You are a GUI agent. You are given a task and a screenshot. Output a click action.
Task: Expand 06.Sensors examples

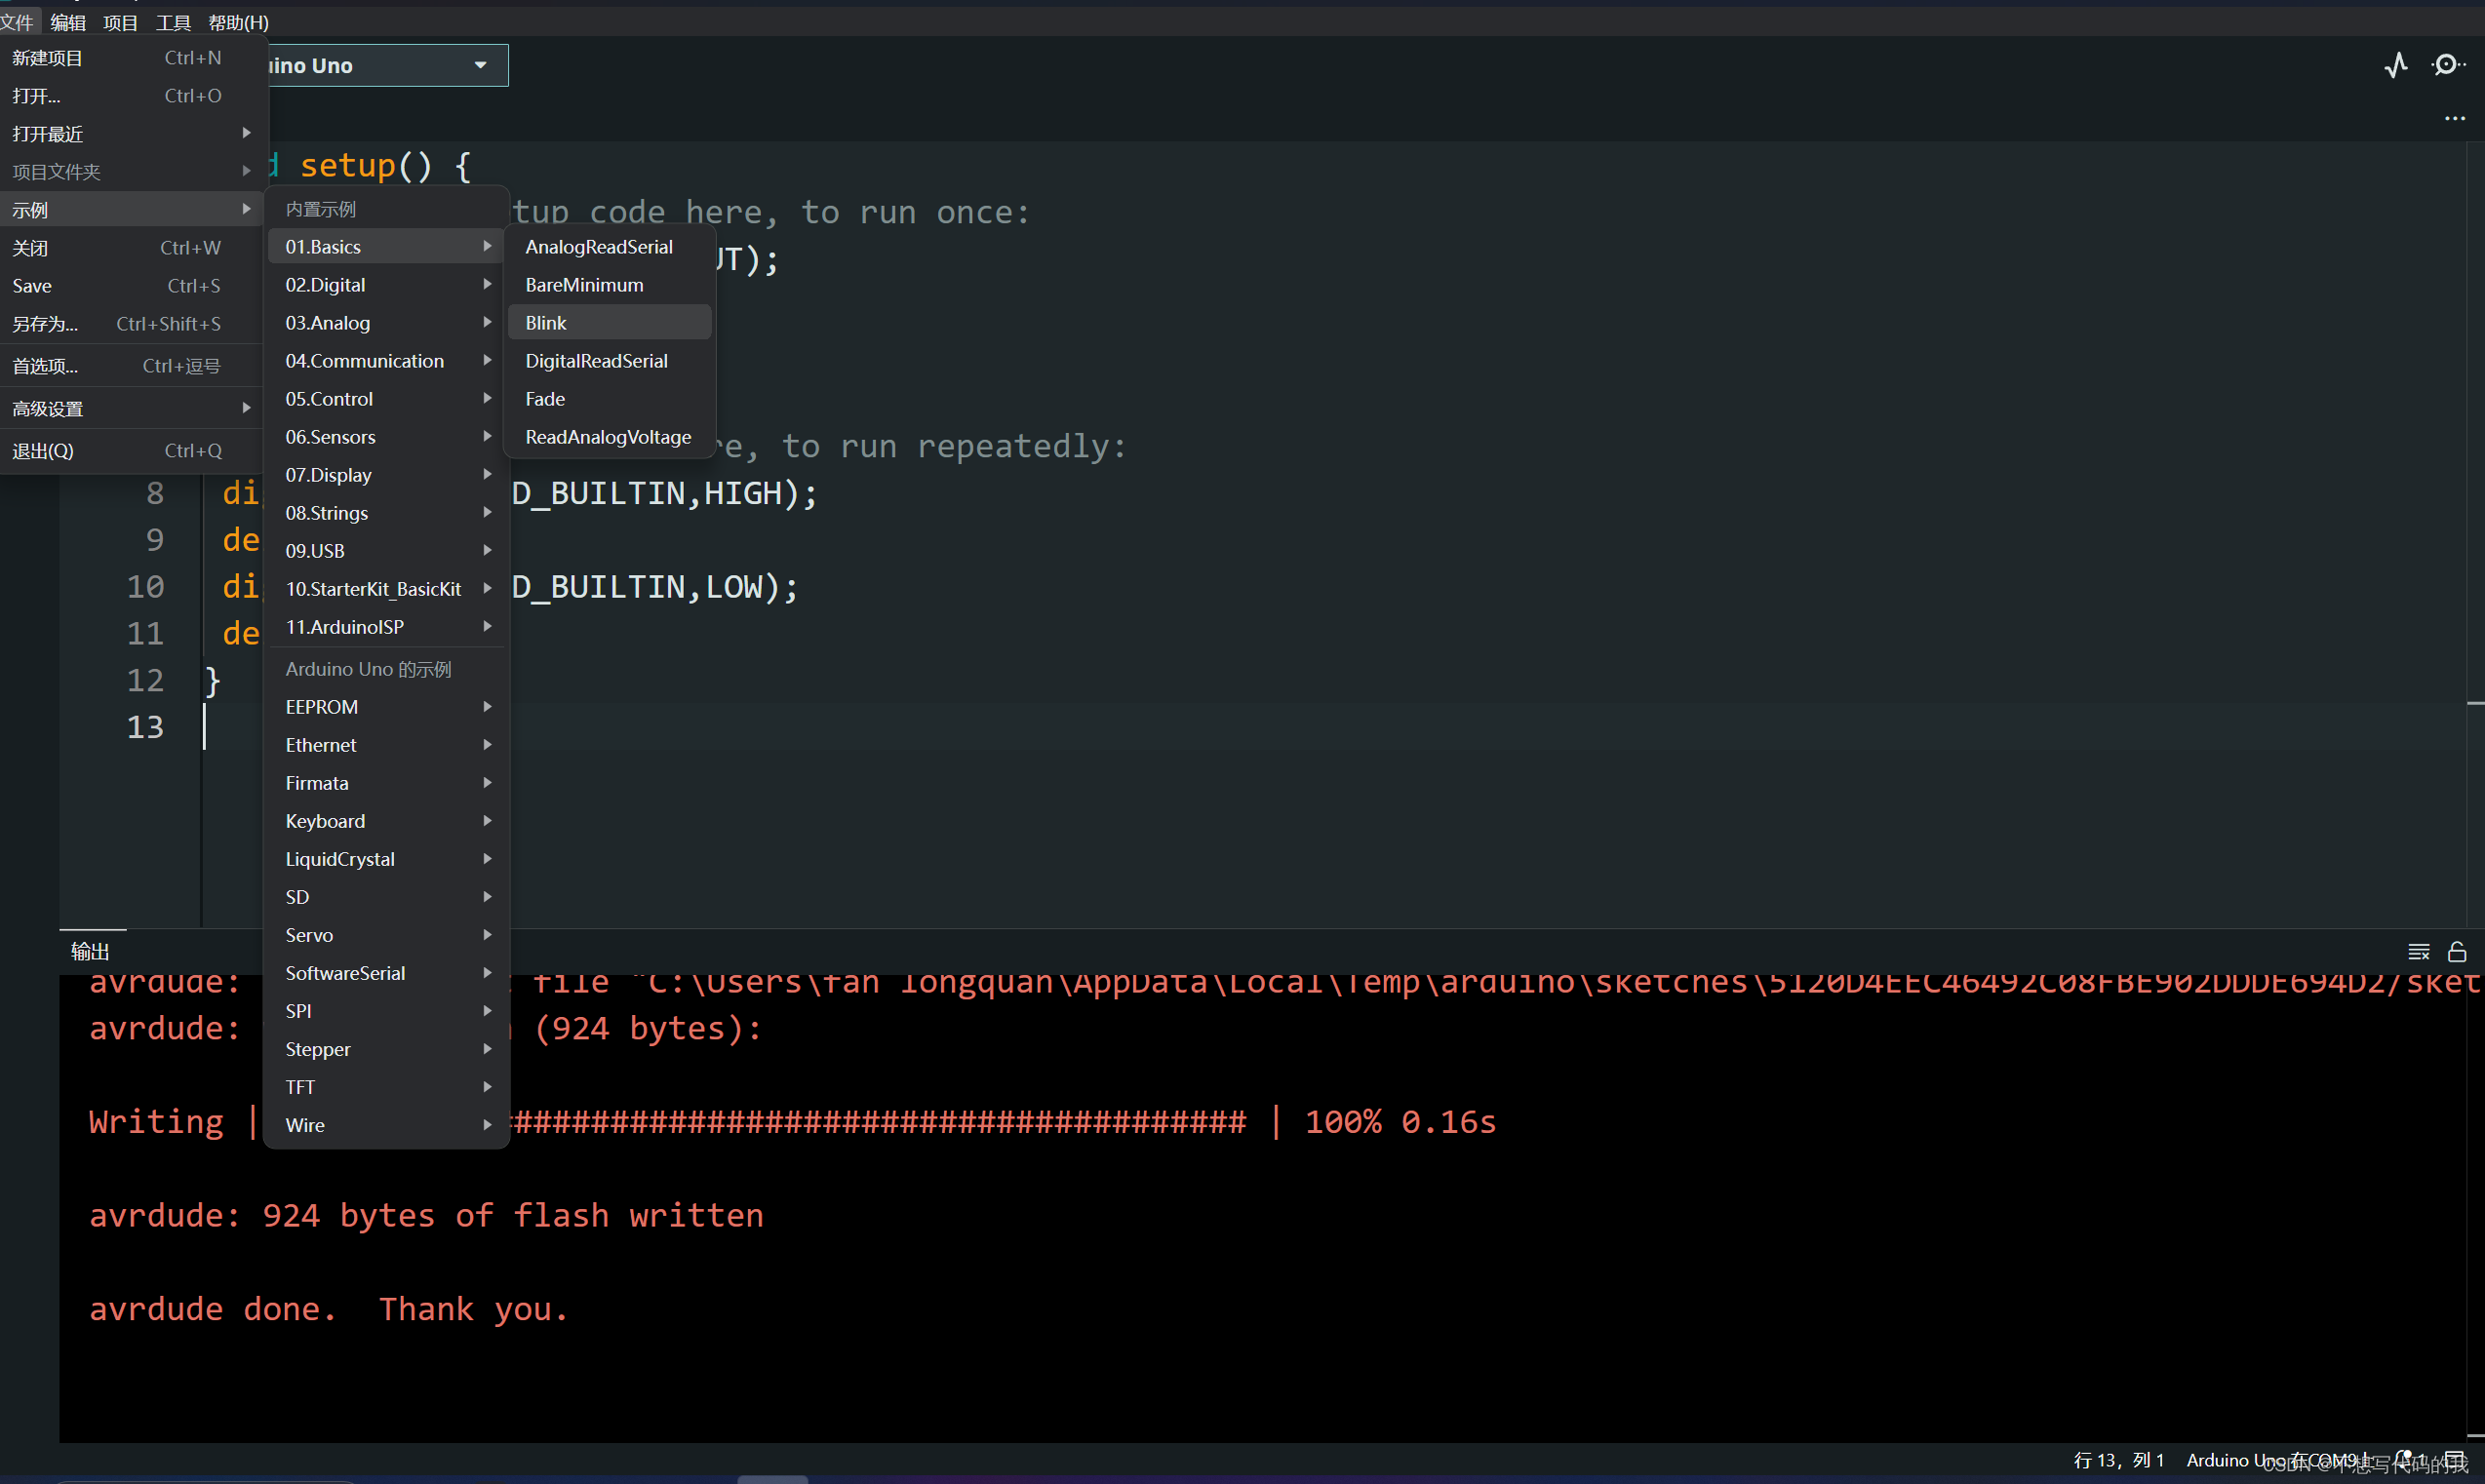(x=388, y=437)
